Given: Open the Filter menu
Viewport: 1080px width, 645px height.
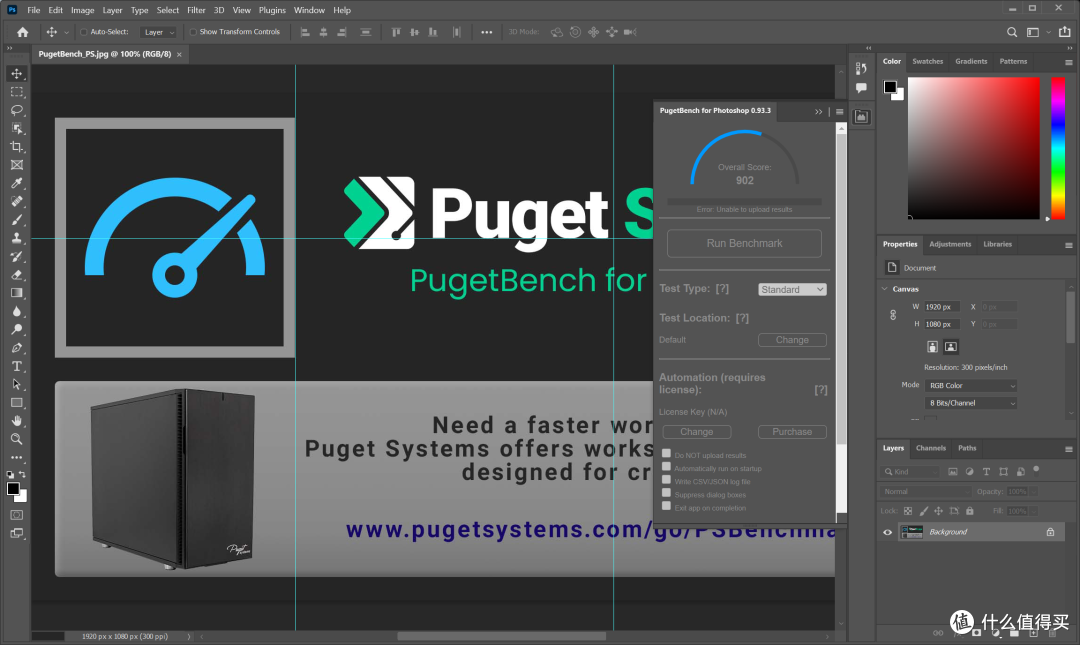Looking at the screenshot, I should point(196,10).
